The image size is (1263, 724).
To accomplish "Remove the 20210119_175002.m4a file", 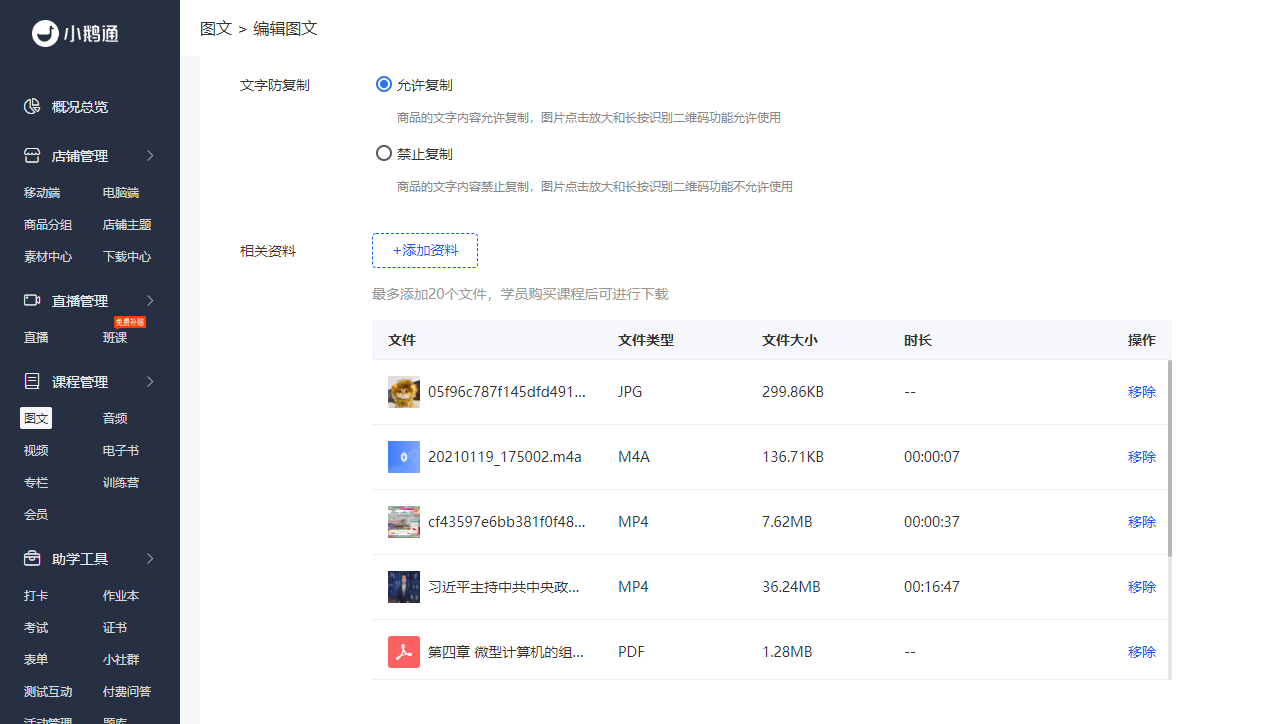I will point(1141,457).
